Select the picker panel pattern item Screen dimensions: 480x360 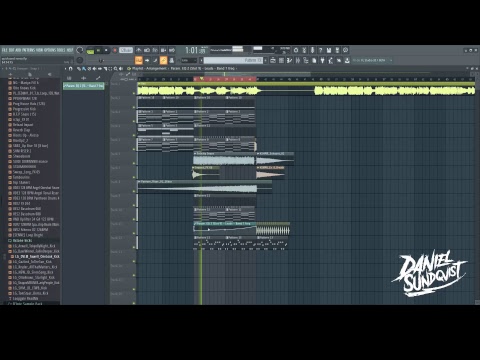[84, 86]
